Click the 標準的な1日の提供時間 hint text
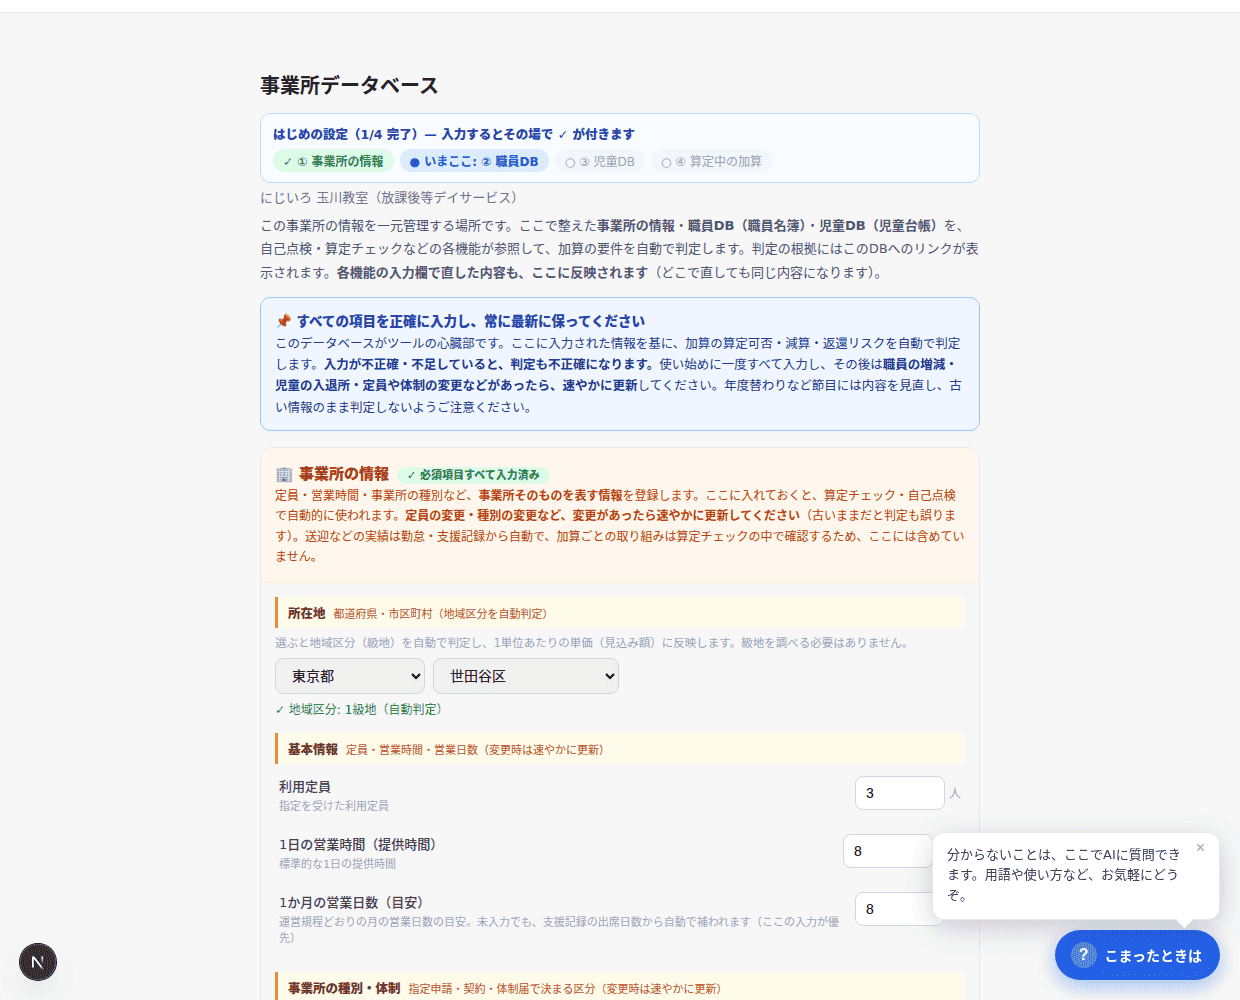1240x1000 pixels. [x=337, y=864]
